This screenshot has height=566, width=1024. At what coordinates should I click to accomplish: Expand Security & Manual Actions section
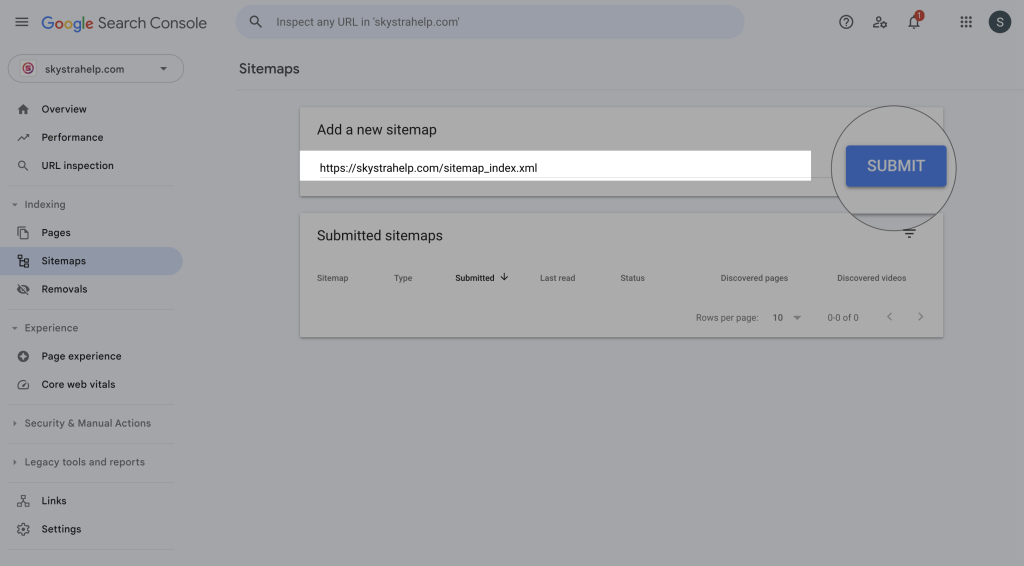click(15, 424)
